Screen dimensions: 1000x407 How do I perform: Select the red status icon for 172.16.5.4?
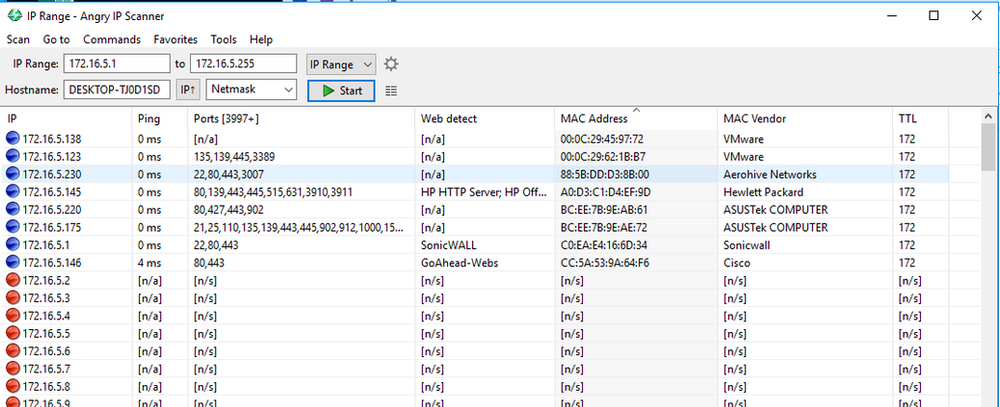pos(13,316)
